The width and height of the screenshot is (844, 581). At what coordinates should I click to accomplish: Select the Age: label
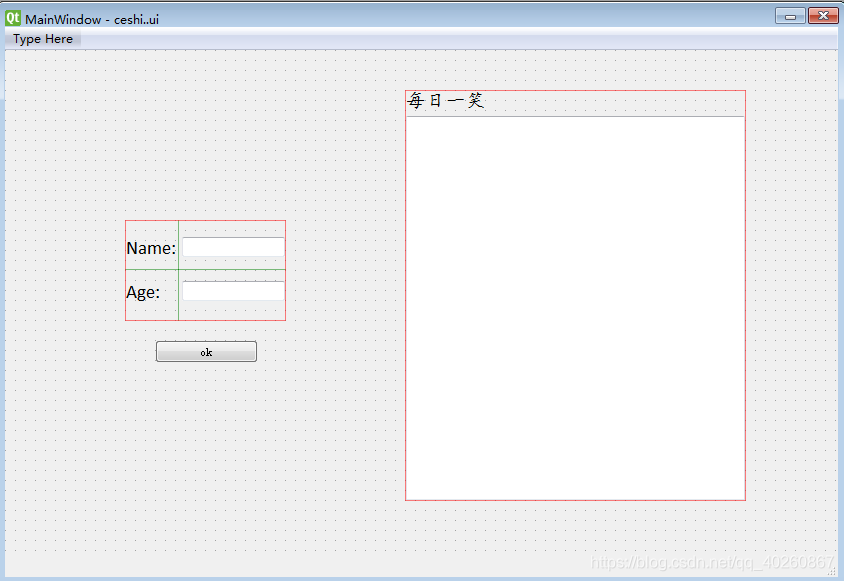[x=145, y=291]
